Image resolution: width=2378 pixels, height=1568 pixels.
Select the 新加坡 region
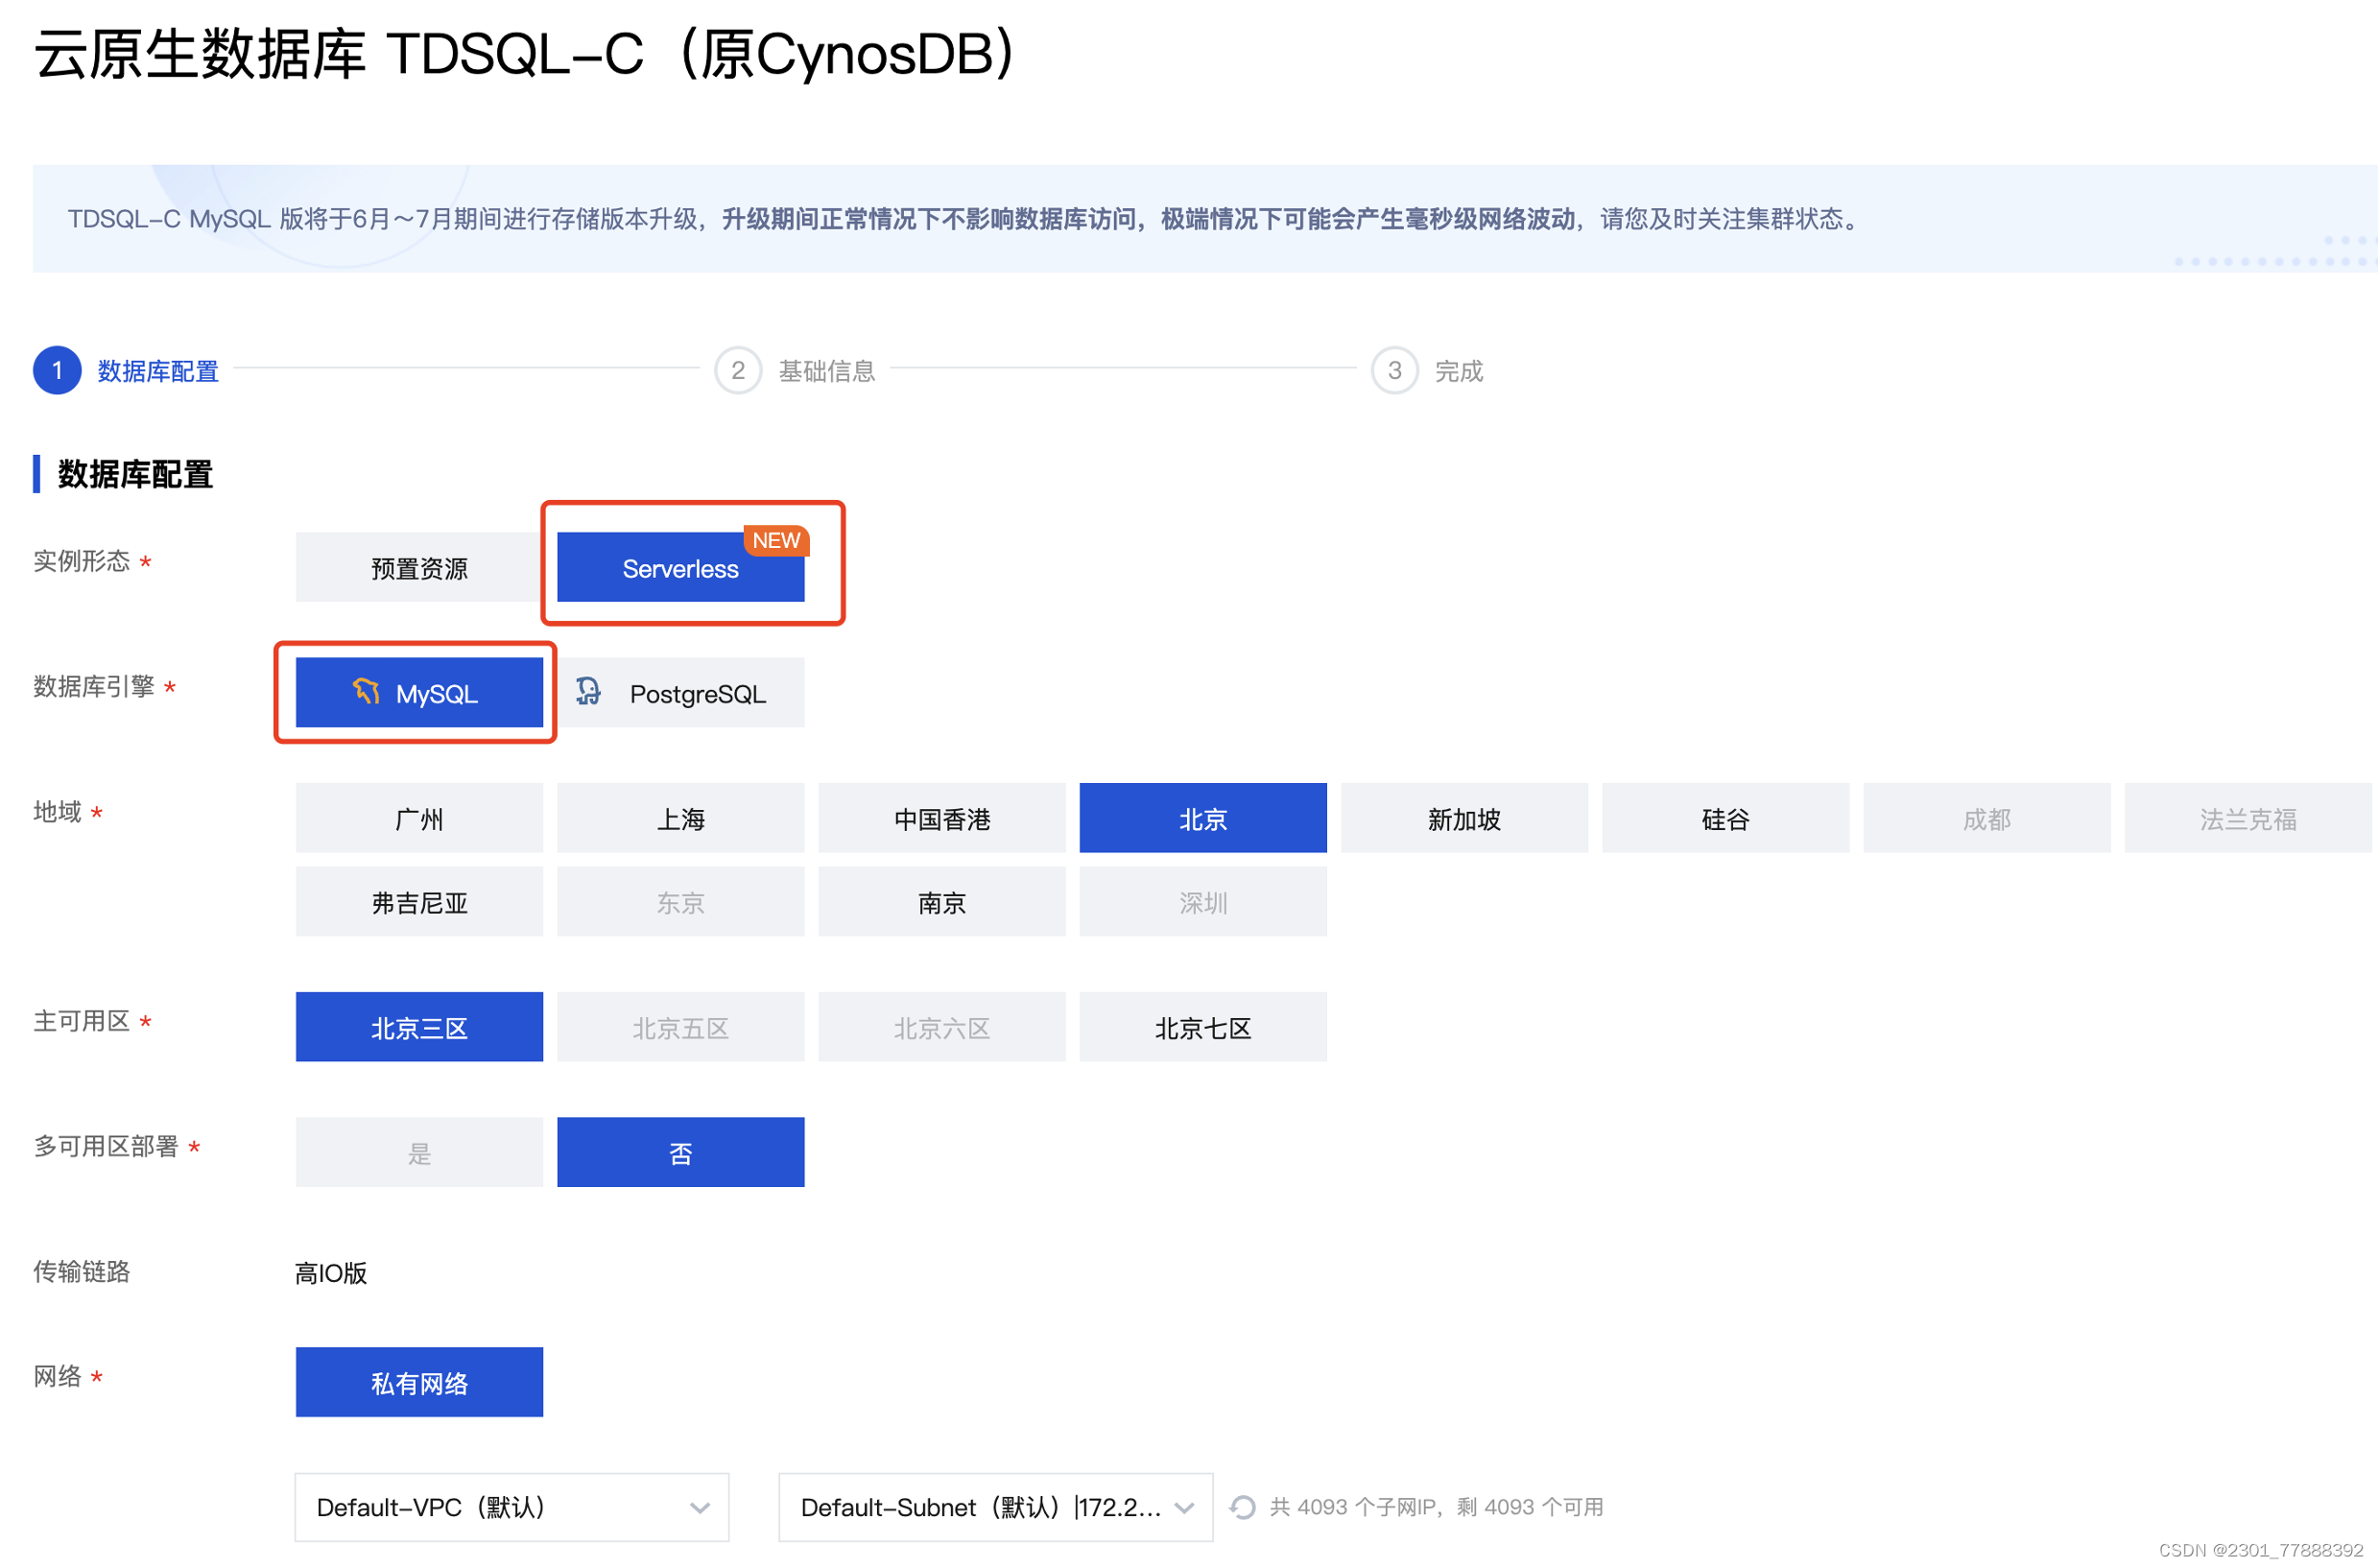[x=1464, y=818]
